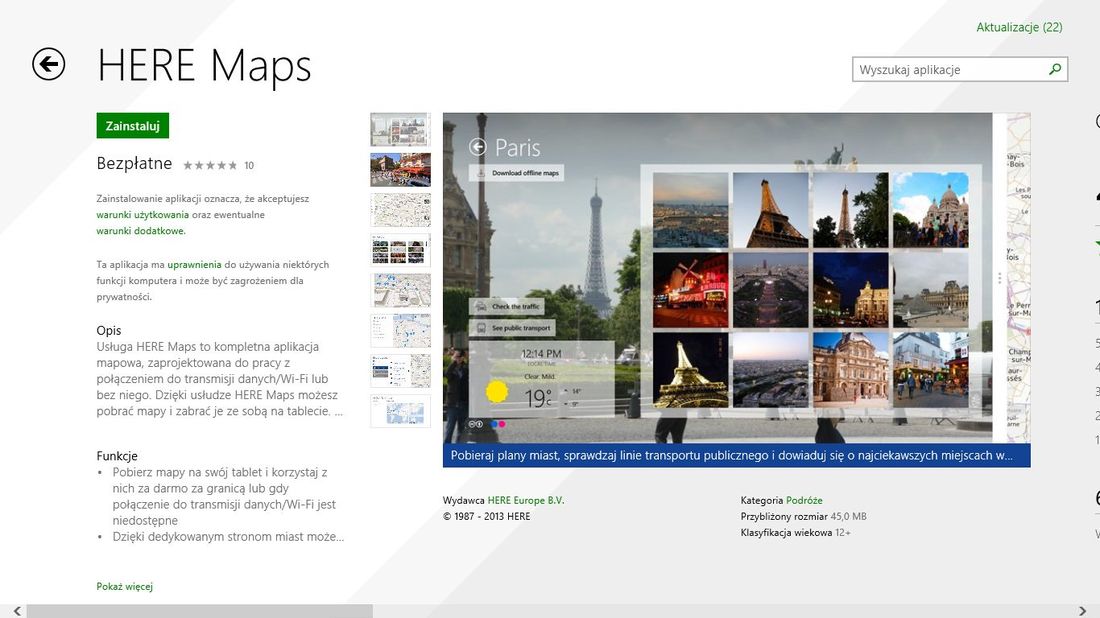Click the search magnifier icon
The image size is (1100, 618).
1054,69
